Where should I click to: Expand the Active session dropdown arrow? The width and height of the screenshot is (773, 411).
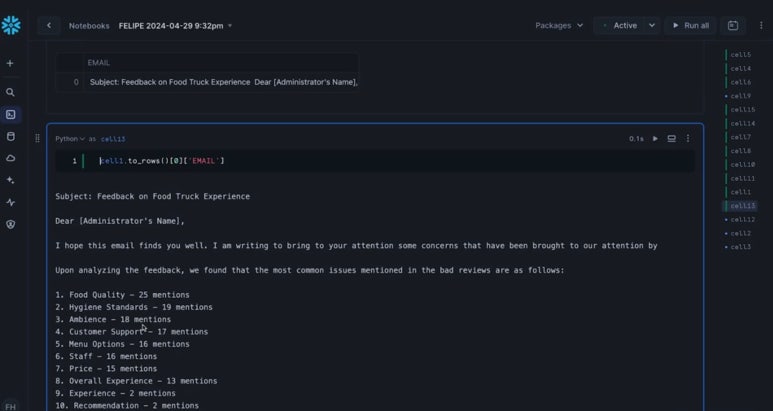(652, 25)
